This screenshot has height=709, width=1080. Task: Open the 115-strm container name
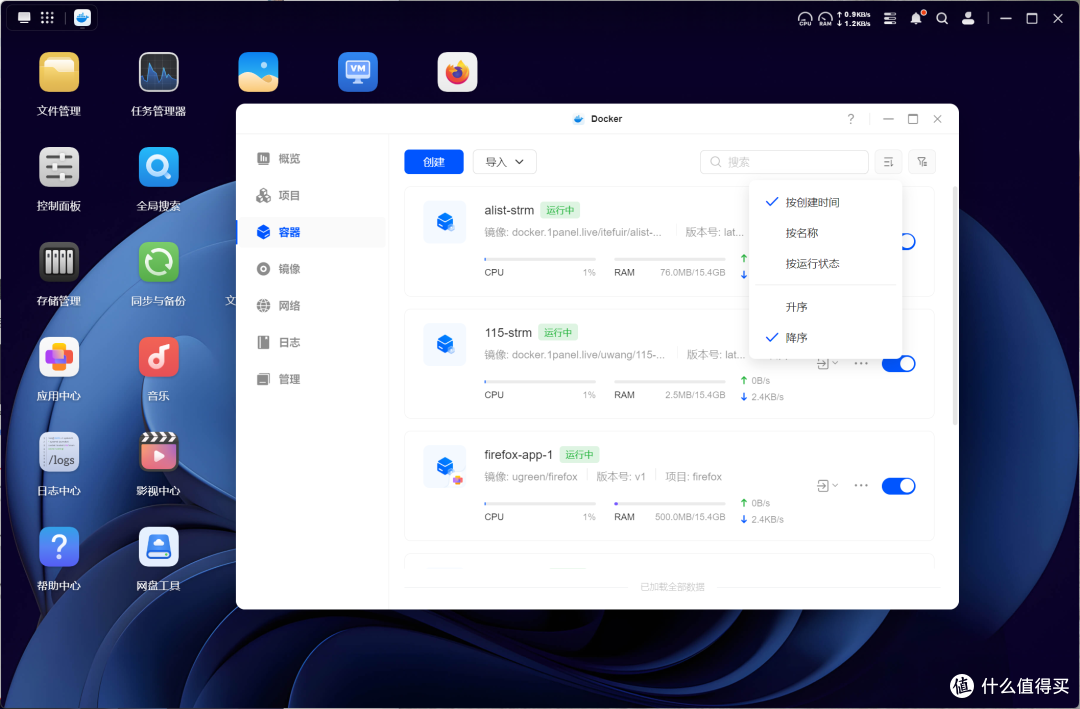[508, 333]
